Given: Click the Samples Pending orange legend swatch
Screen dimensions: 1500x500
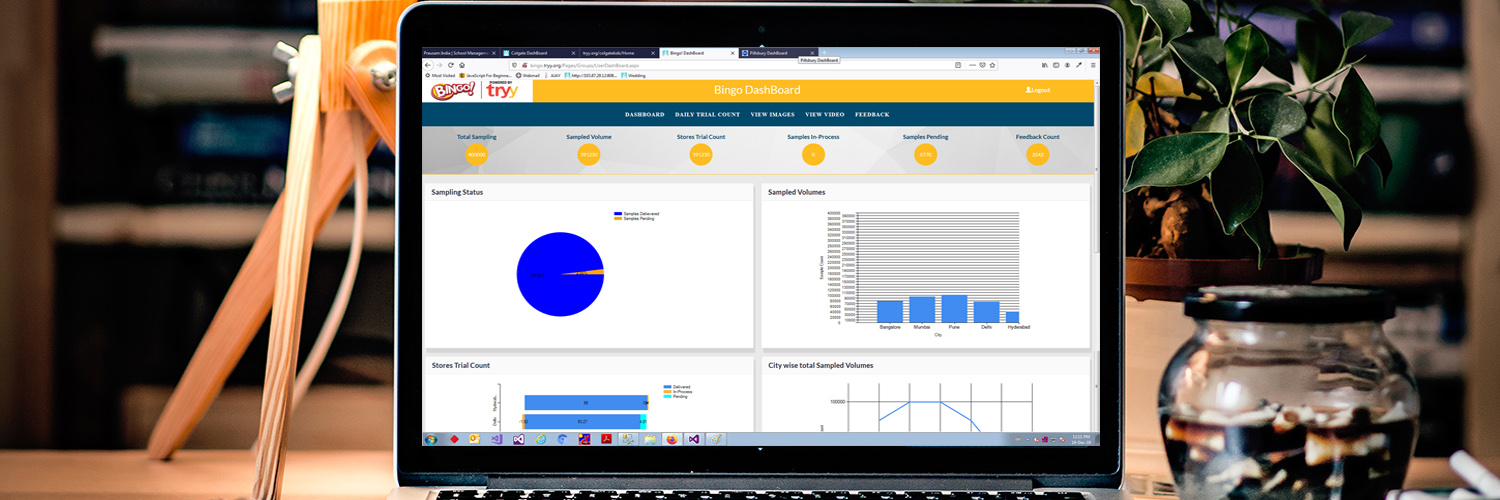Looking at the screenshot, I should 618,218.
